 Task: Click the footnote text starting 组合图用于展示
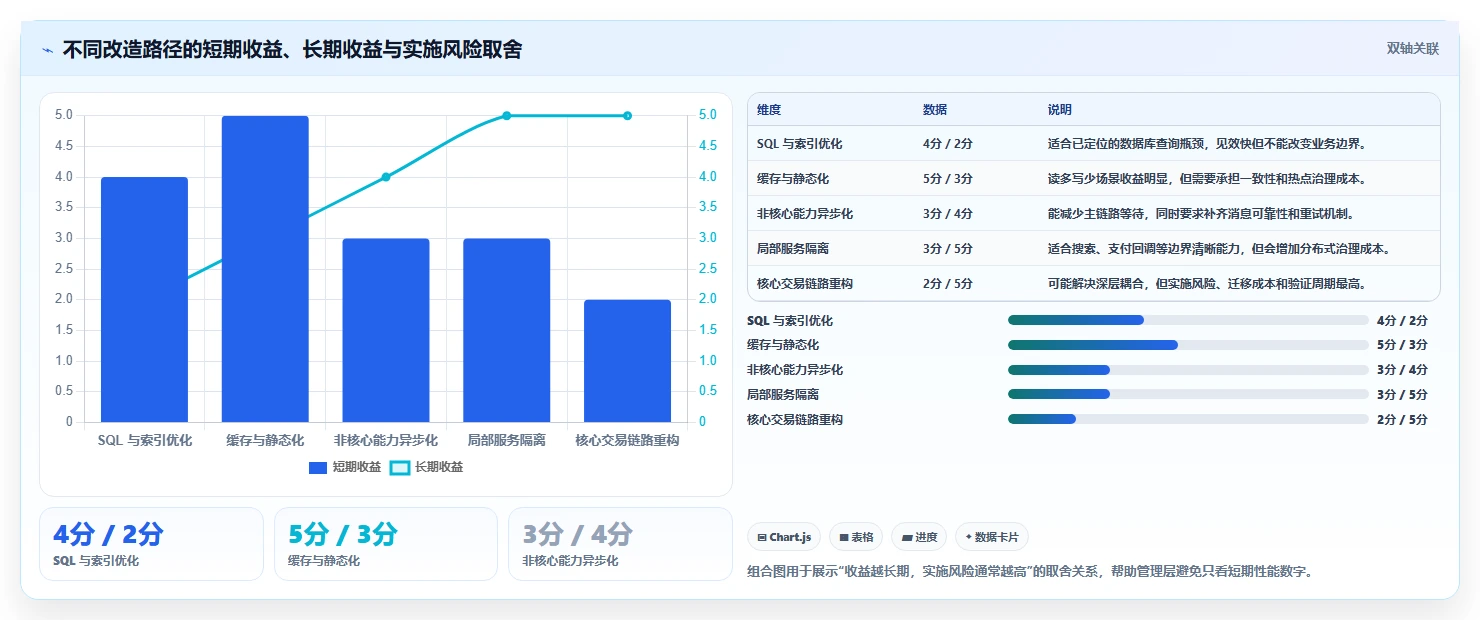[x=1029, y=572]
